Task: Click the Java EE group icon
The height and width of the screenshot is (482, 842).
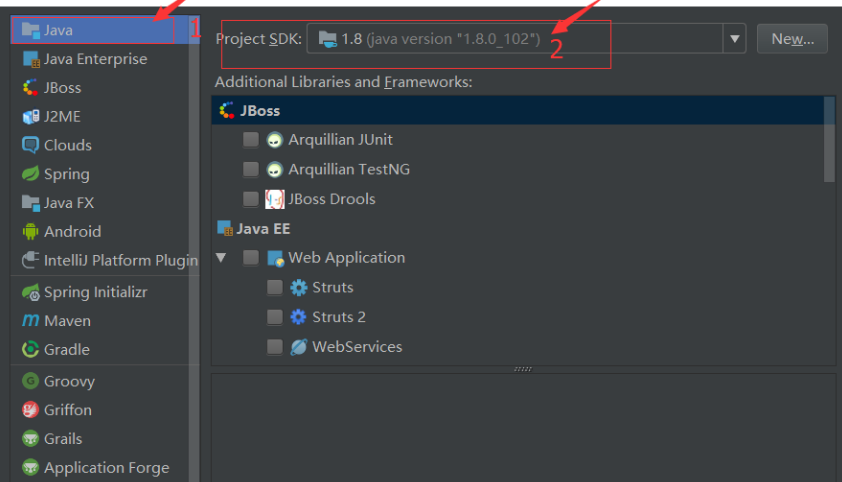Action: tap(225, 228)
